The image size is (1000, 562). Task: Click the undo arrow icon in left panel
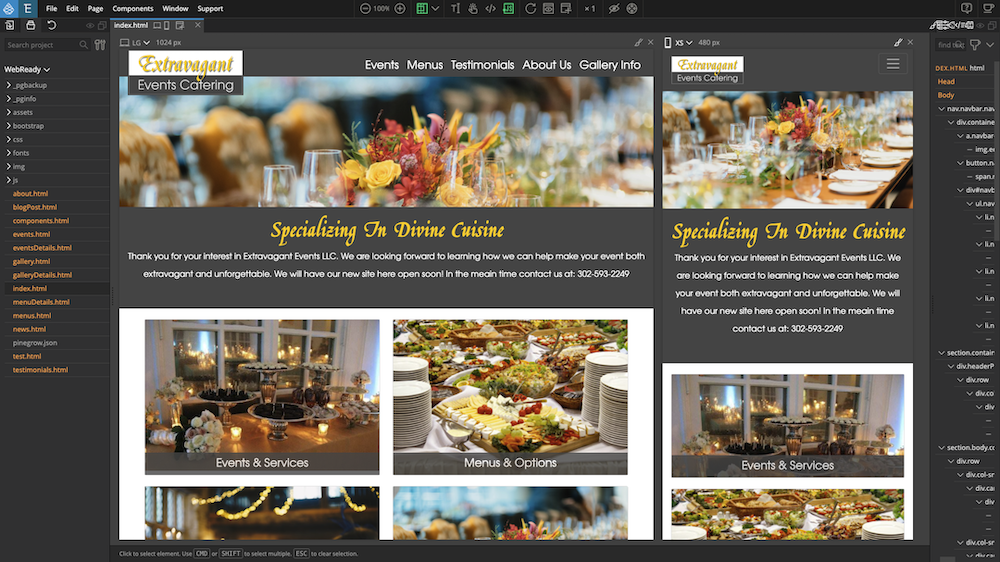[51, 25]
